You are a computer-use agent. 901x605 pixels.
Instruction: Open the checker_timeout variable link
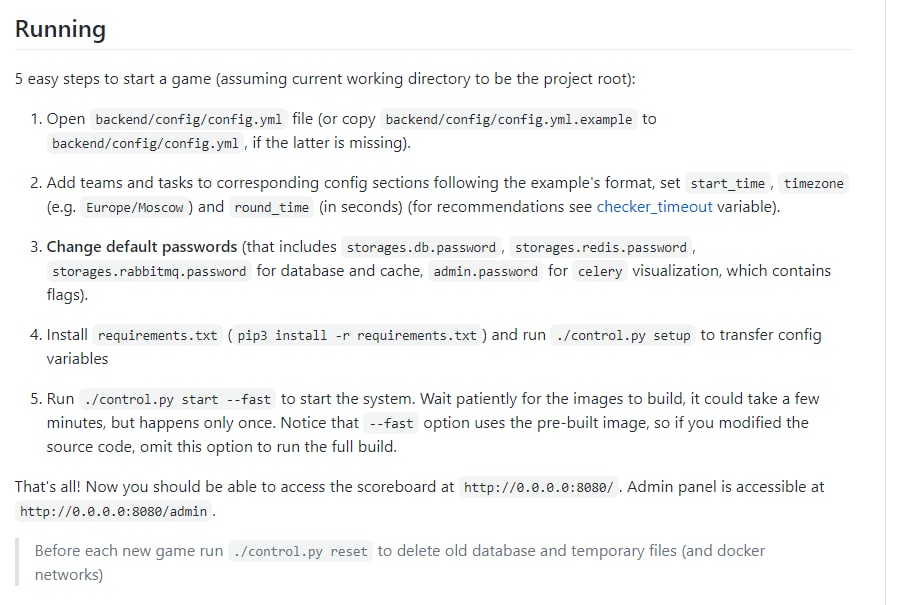pos(654,207)
